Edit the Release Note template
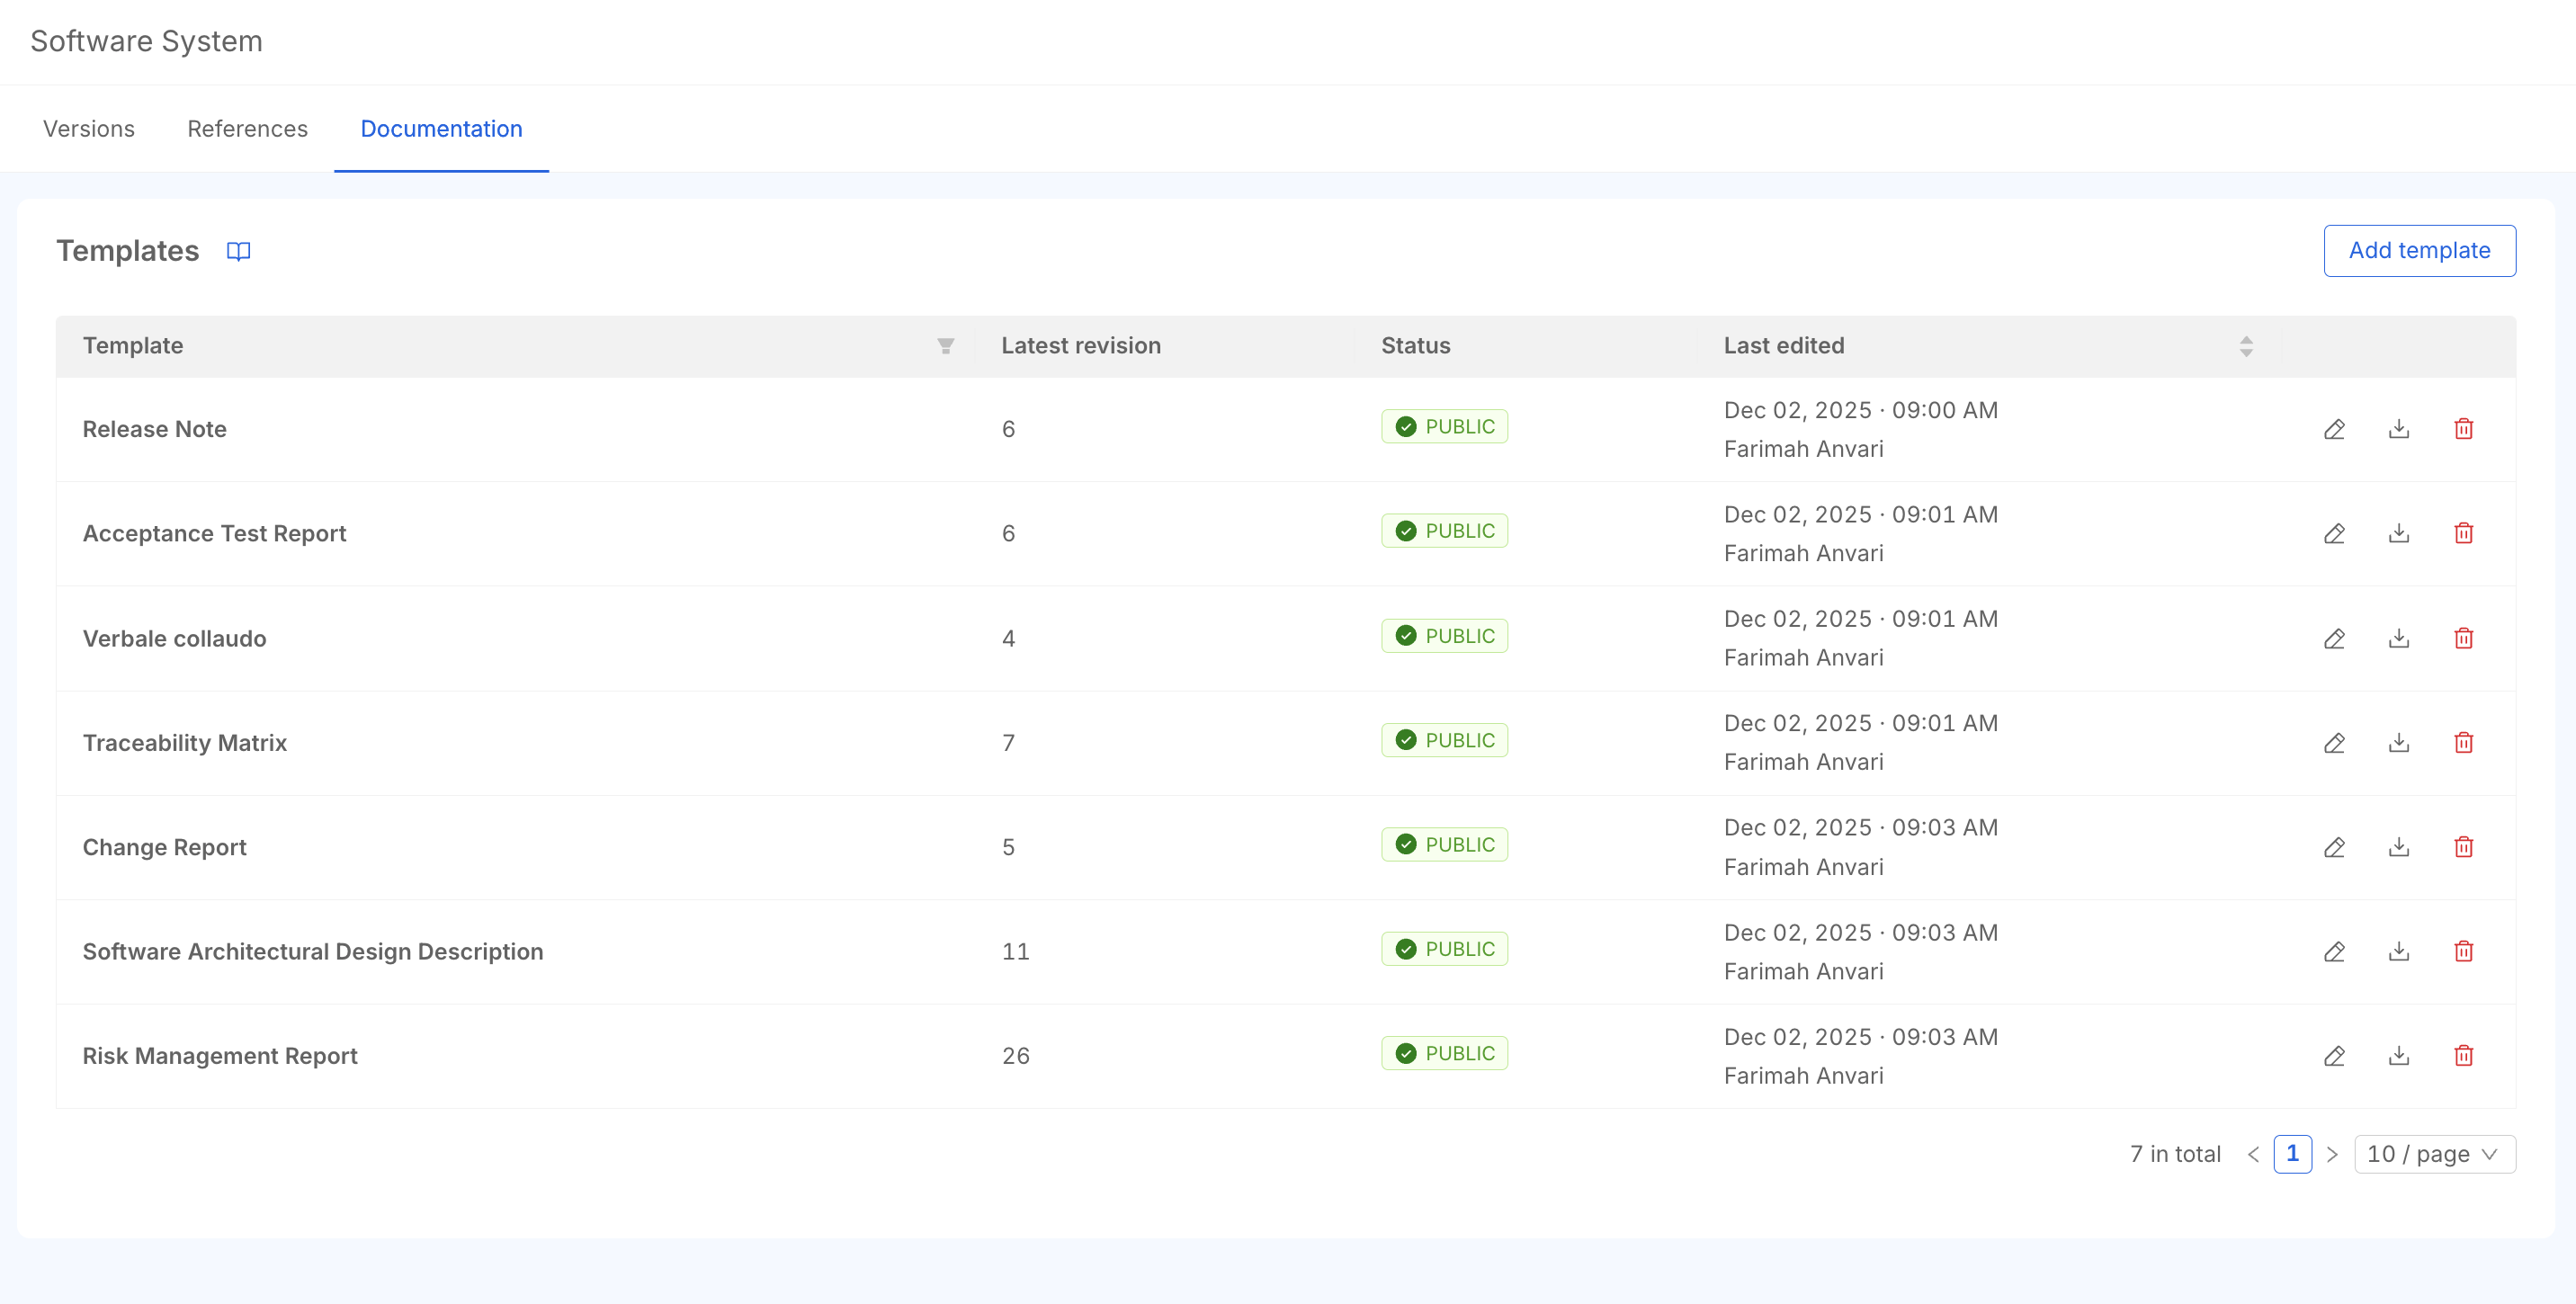Image resolution: width=2576 pixels, height=1304 pixels. [2334, 428]
